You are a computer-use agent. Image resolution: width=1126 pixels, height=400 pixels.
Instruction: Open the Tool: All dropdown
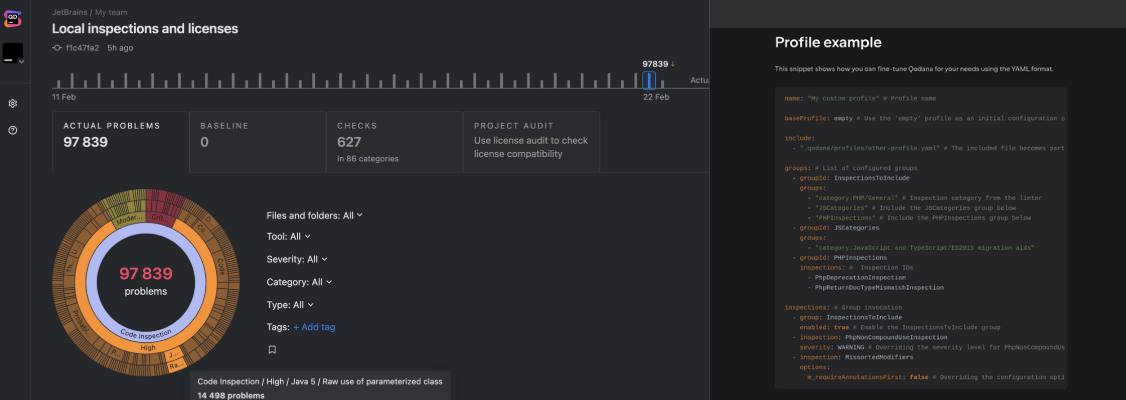(289, 236)
